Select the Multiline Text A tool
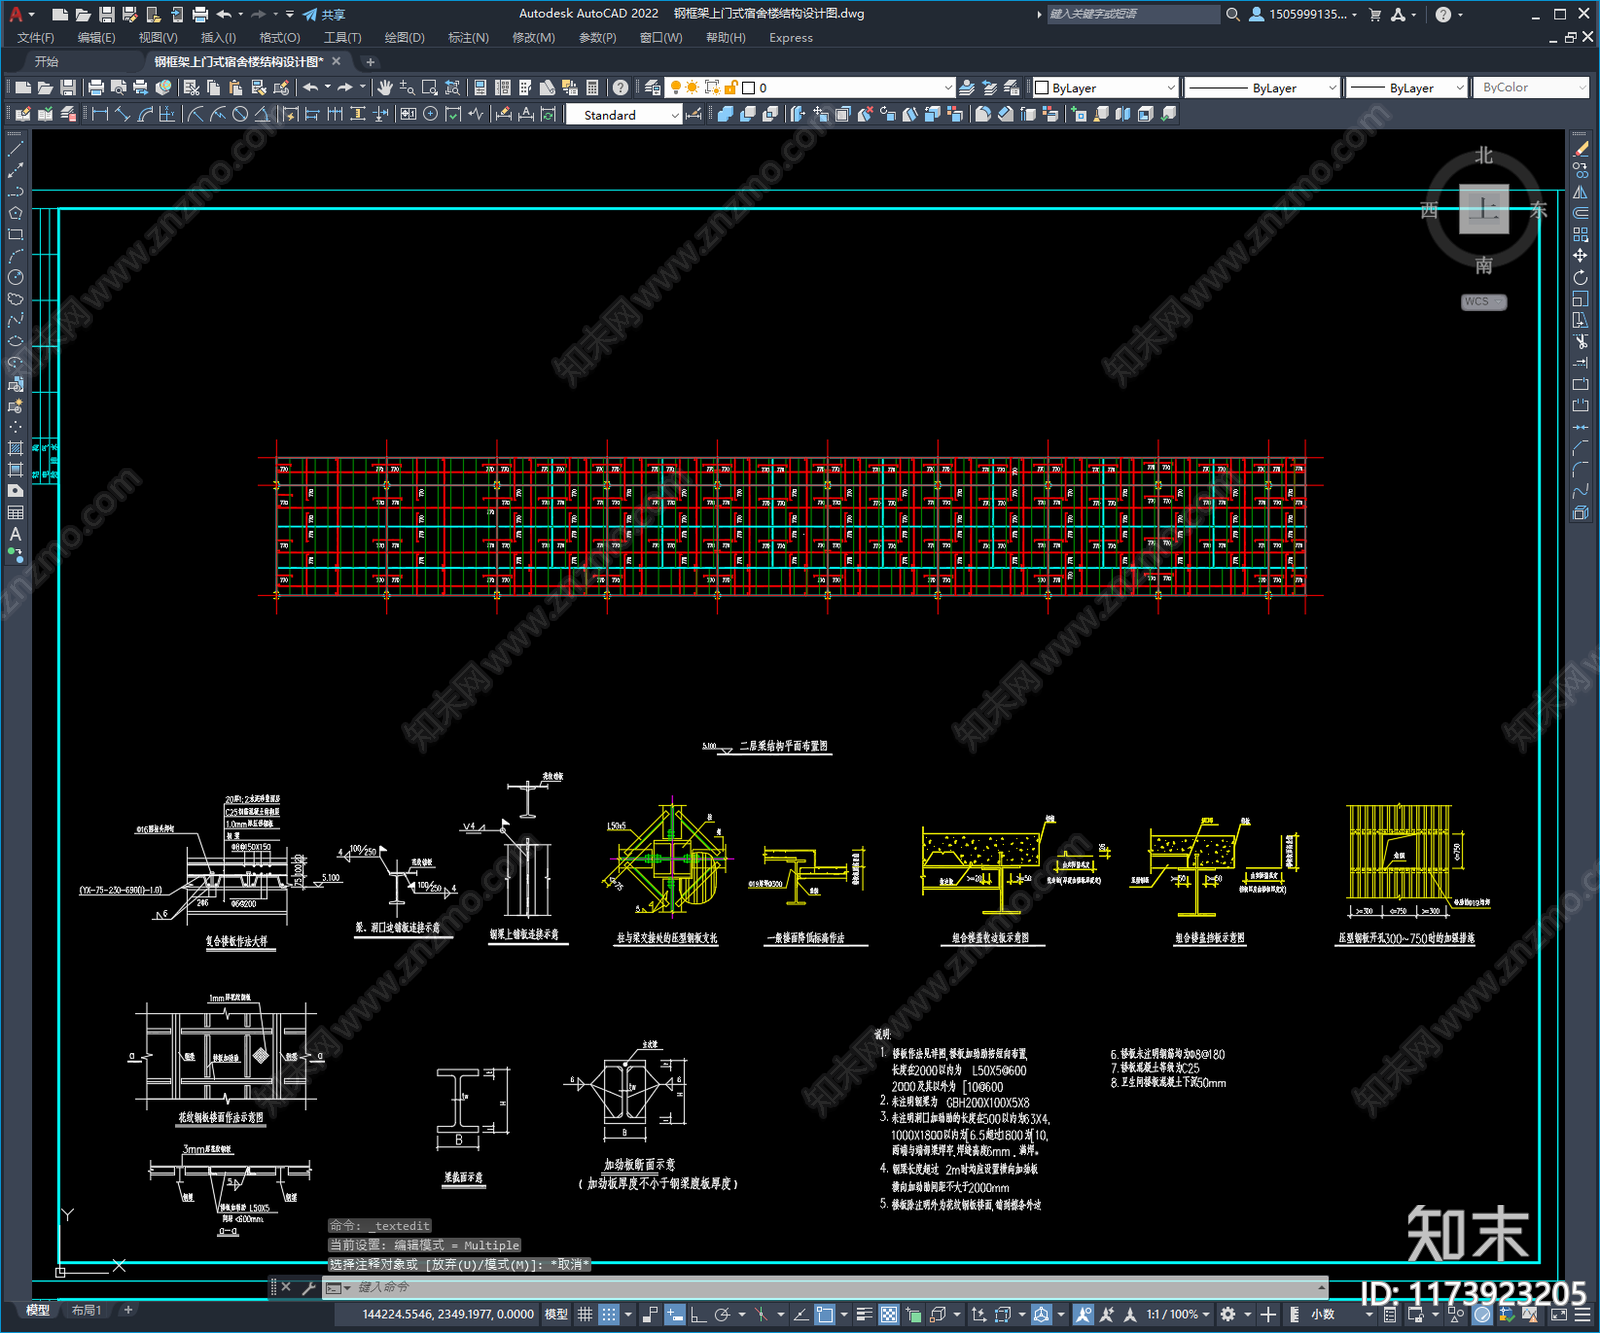1600x1333 pixels. pos(15,534)
